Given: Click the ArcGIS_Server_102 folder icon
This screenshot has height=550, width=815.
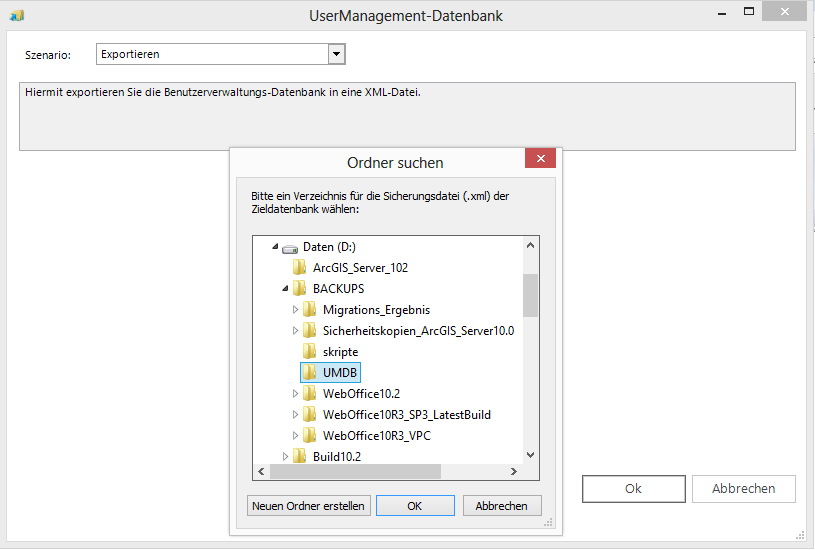Looking at the screenshot, I should [x=299, y=268].
